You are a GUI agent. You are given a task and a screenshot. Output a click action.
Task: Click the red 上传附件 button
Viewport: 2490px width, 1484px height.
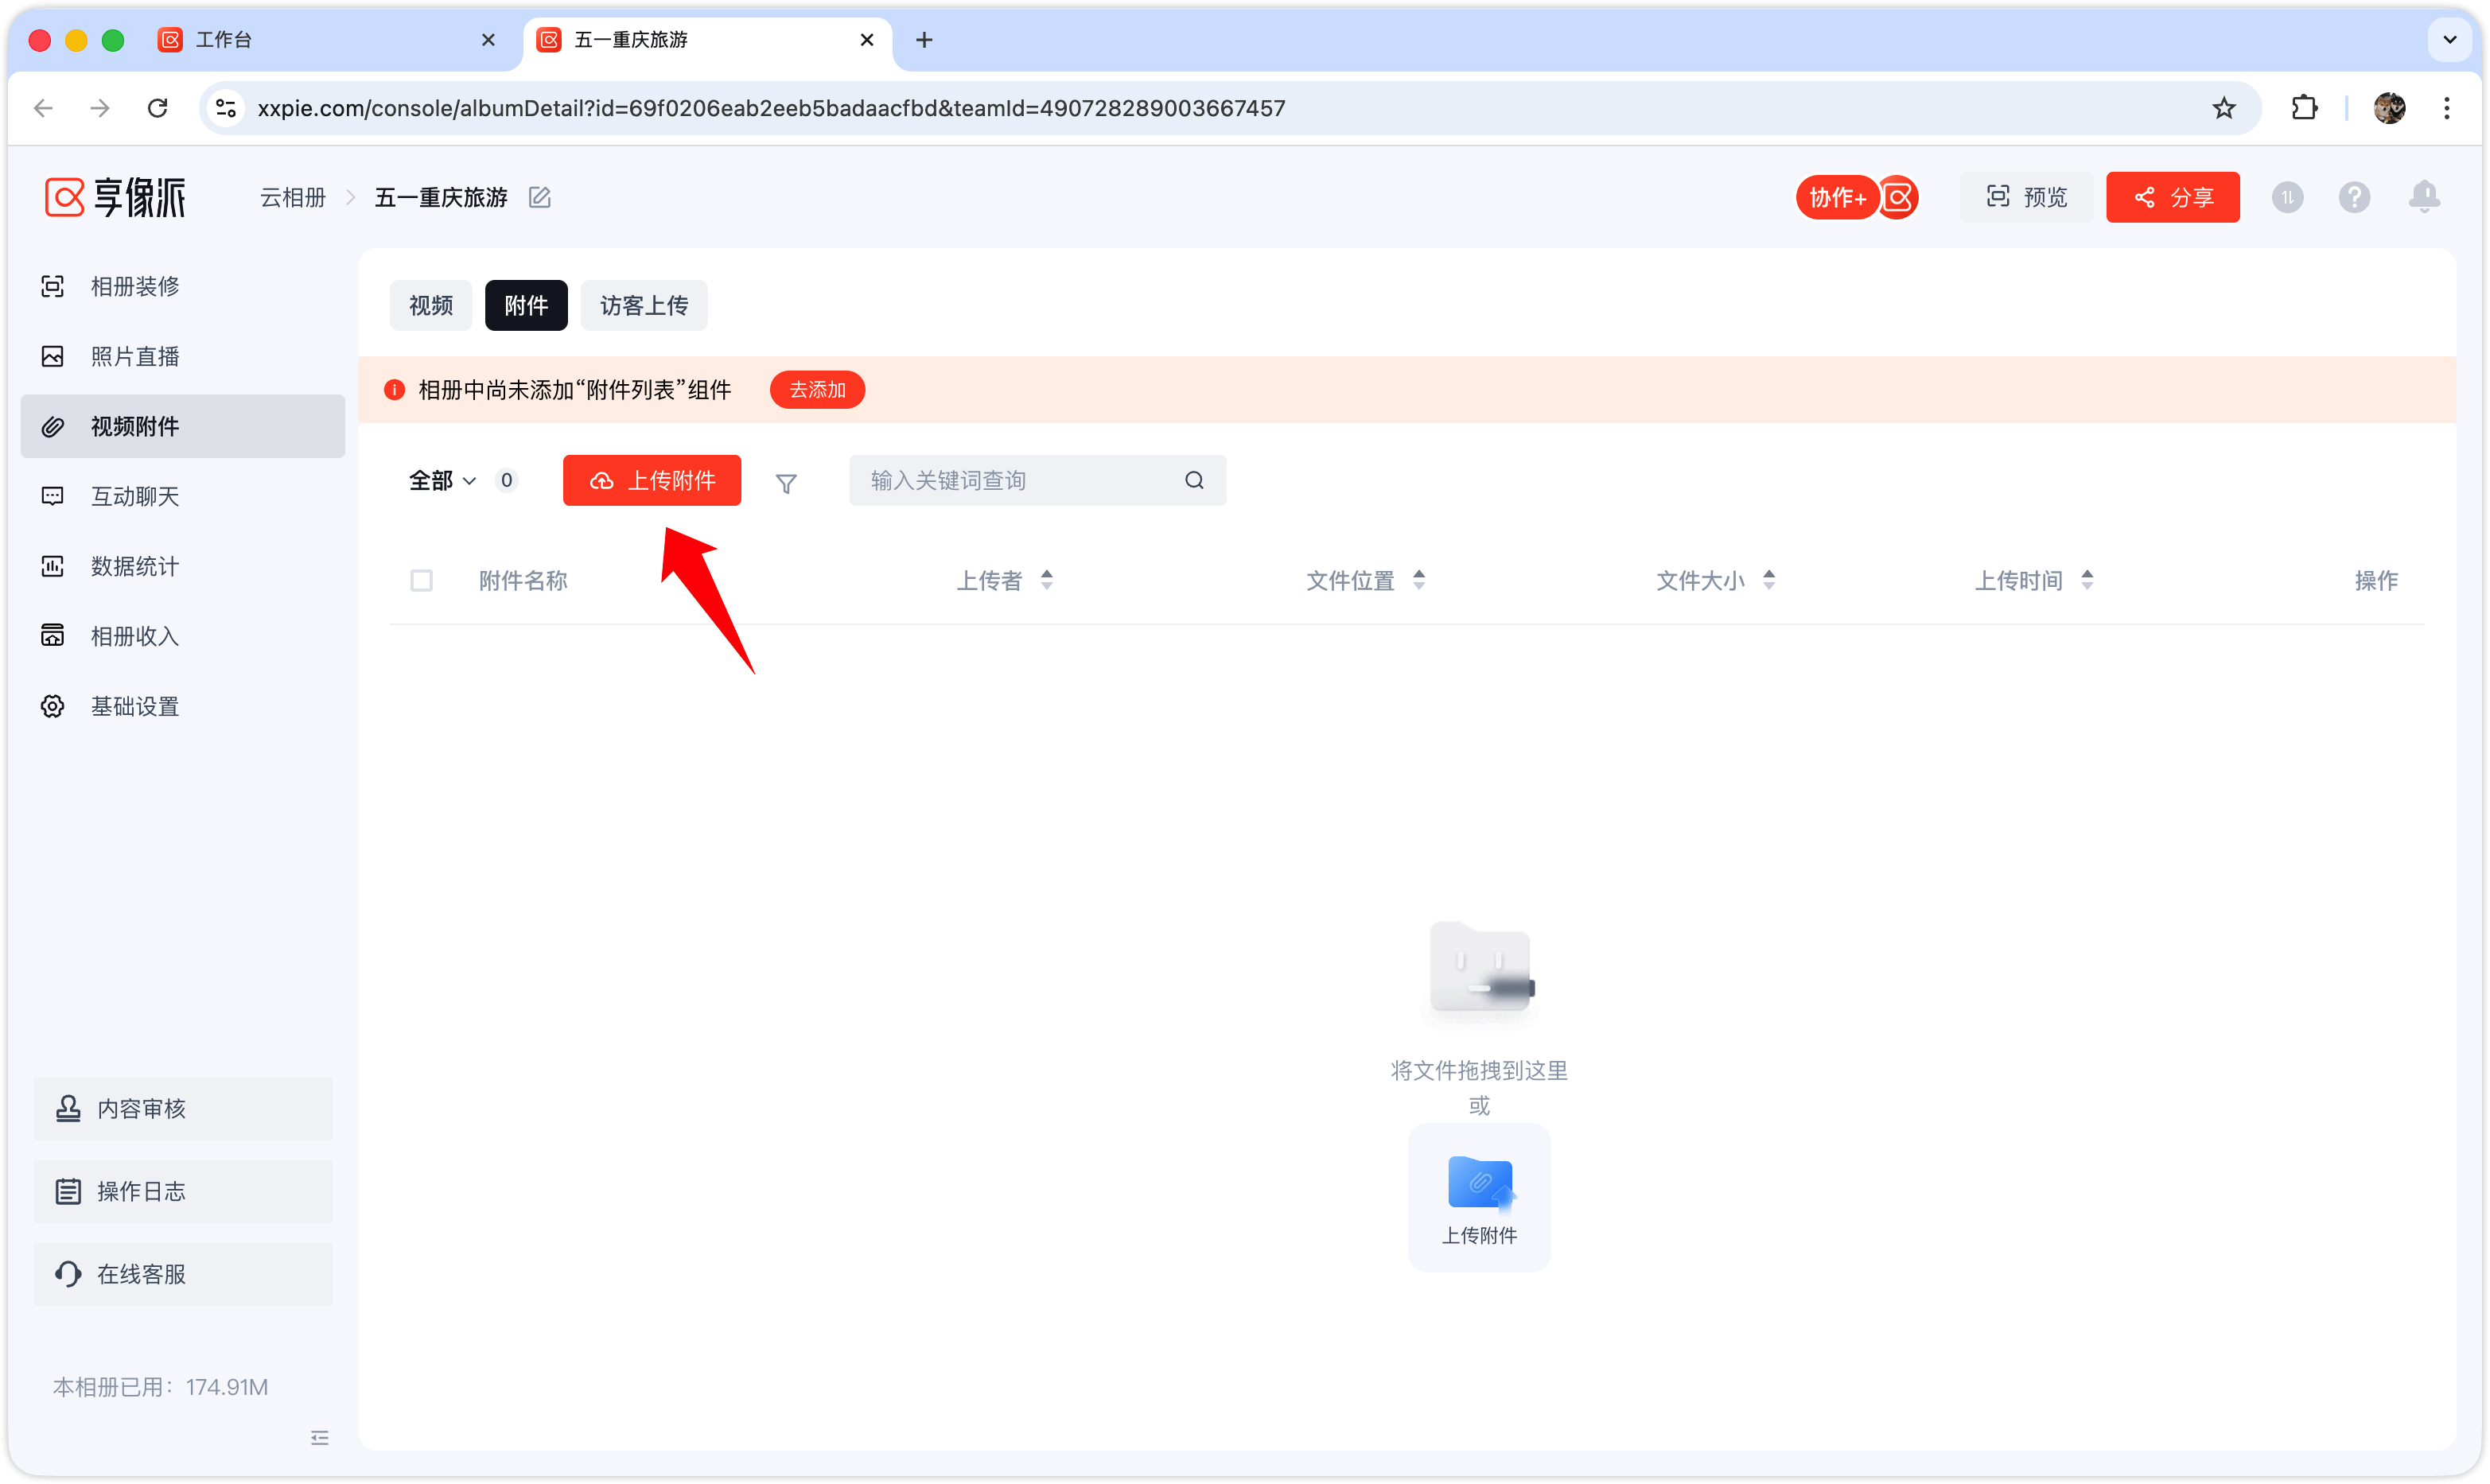[652, 480]
